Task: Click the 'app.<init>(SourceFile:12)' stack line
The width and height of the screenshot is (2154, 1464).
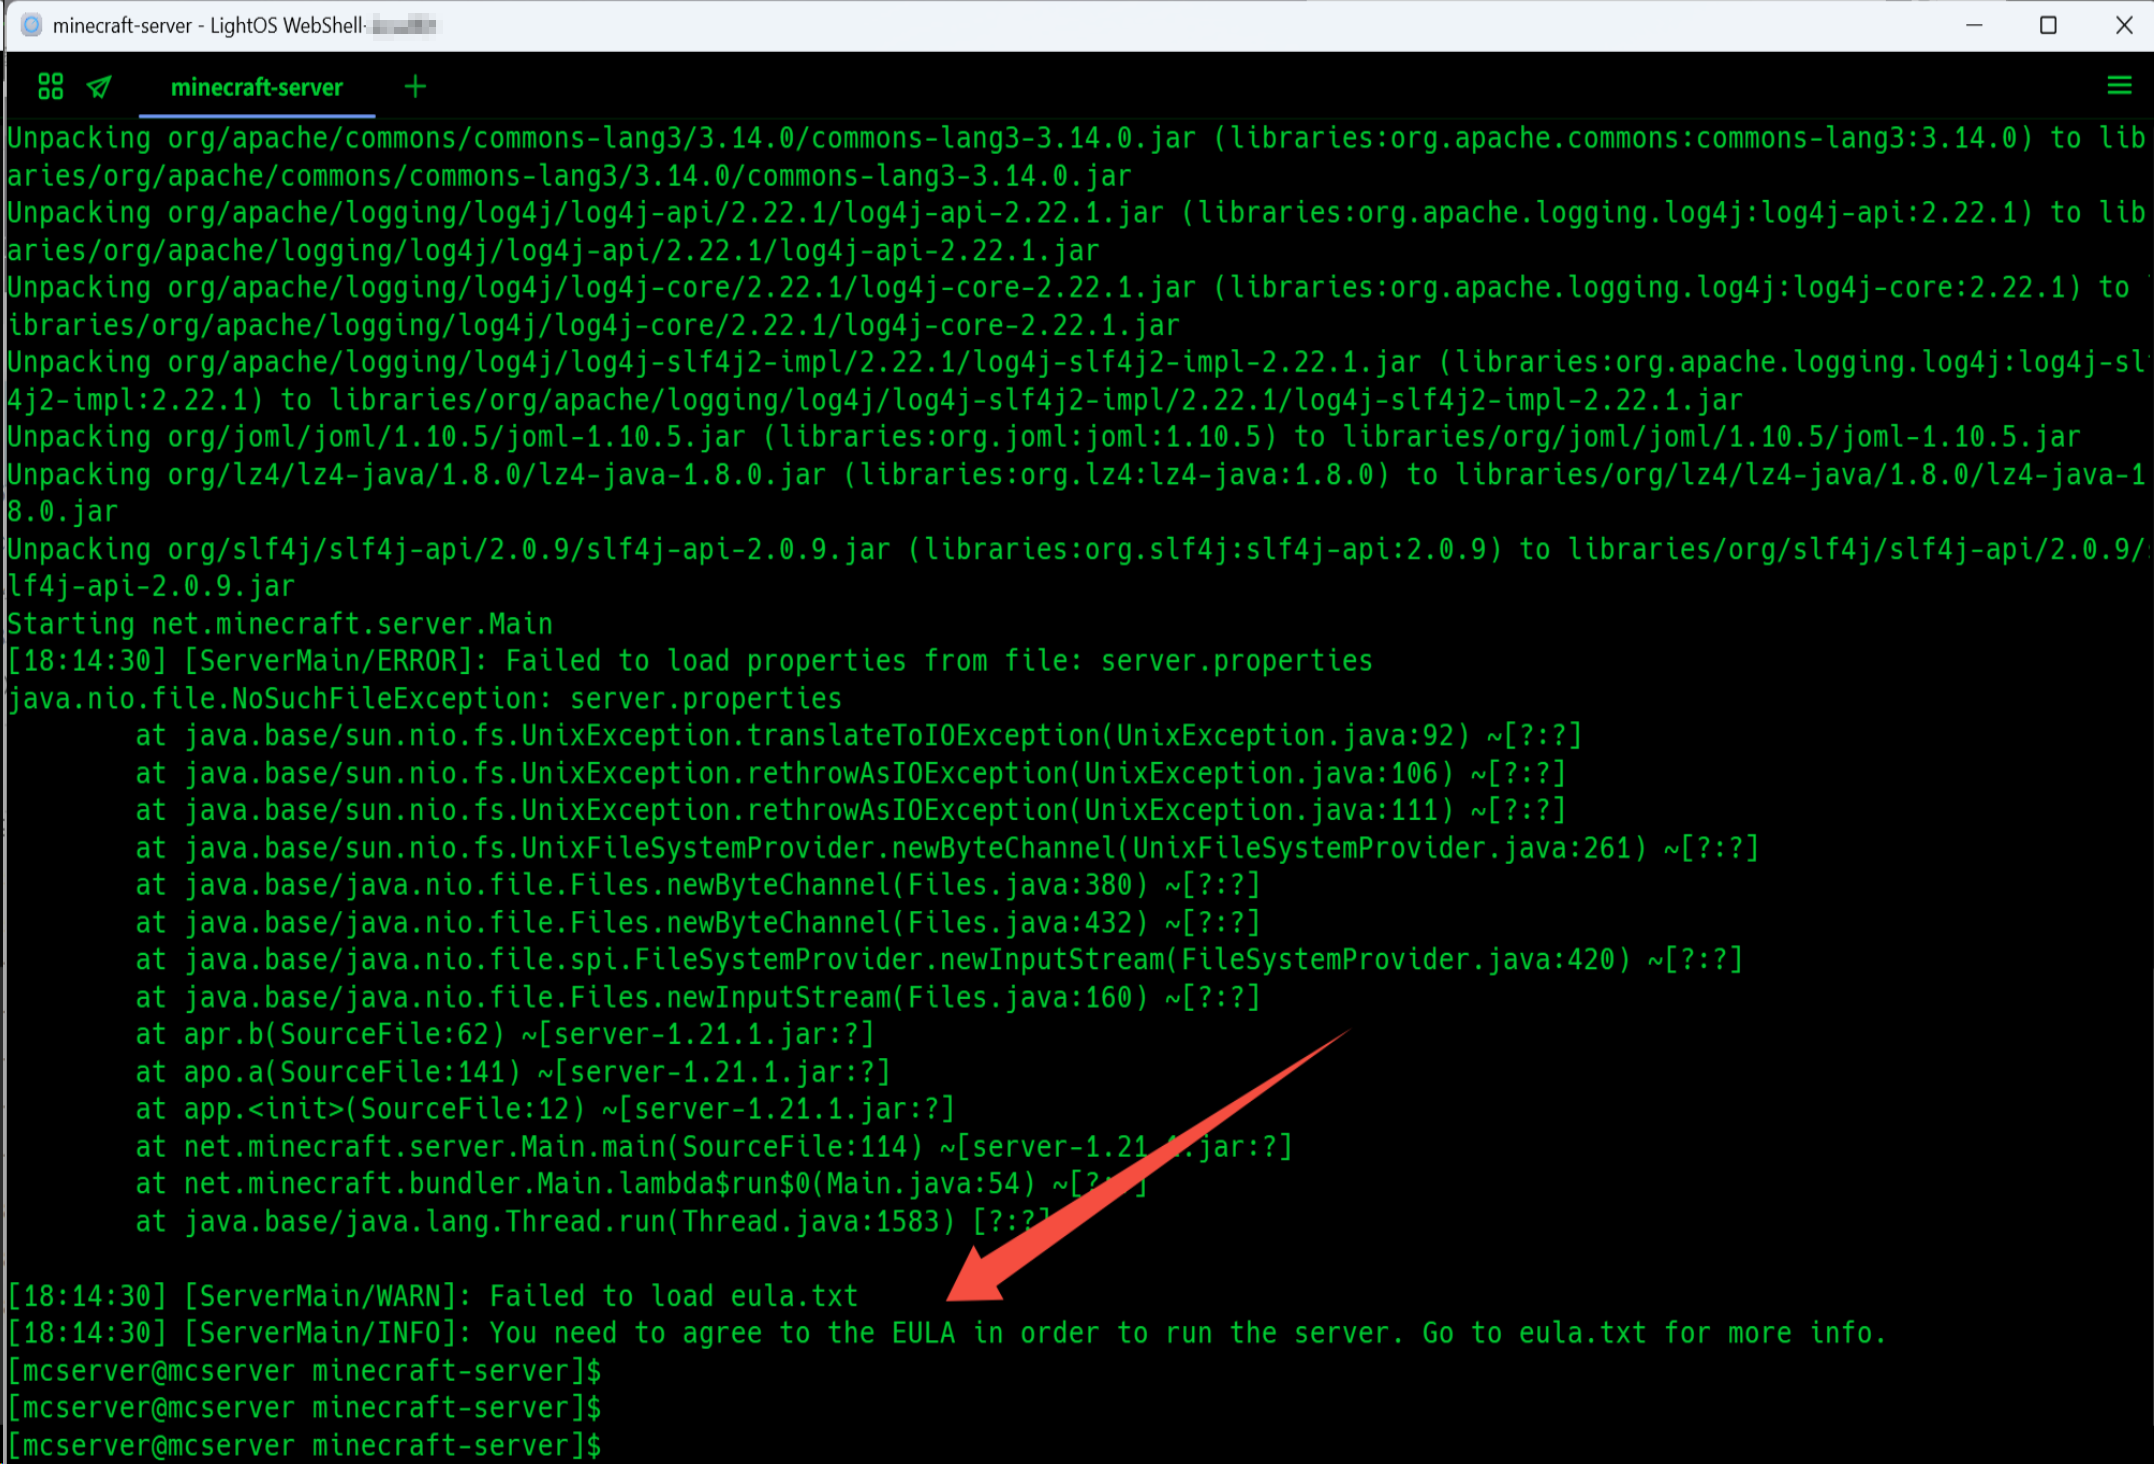Action: (x=545, y=1109)
